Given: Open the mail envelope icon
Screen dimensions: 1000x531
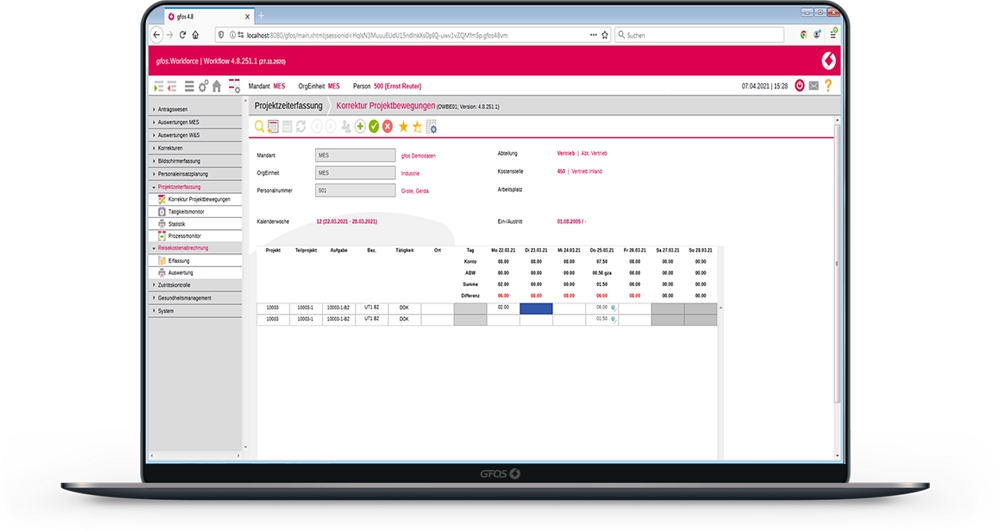Looking at the screenshot, I should coord(814,85).
